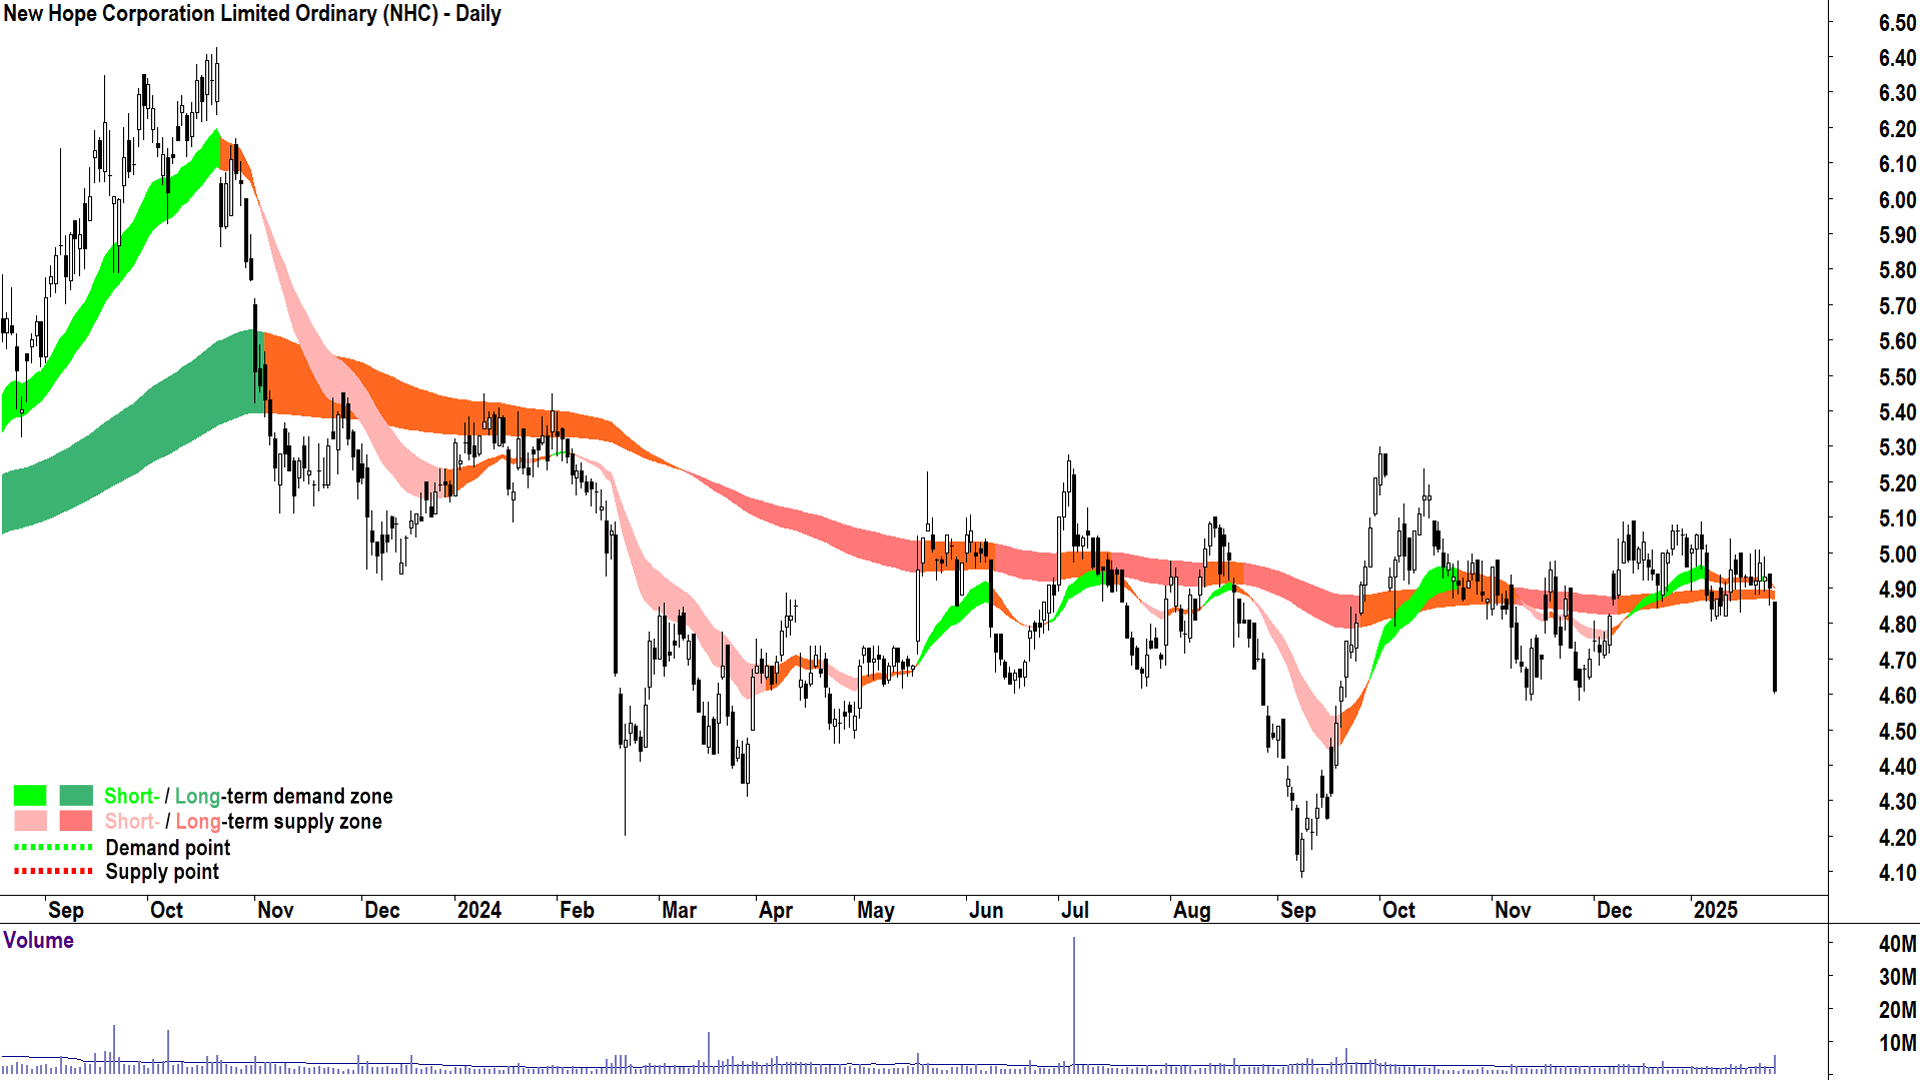The image size is (1920, 1080).
Task: Select the 2024 label on the time axis
Action: [x=480, y=910]
